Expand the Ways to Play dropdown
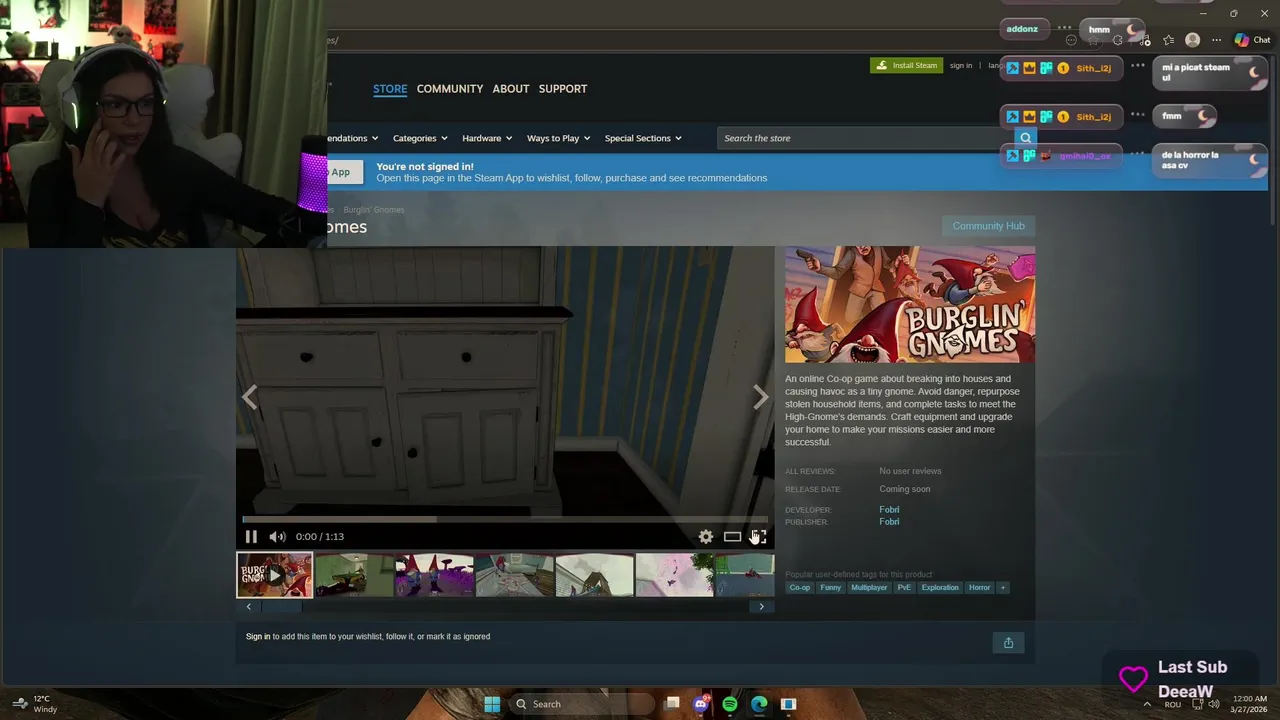Image resolution: width=1280 pixels, height=720 pixels. tap(558, 138)
